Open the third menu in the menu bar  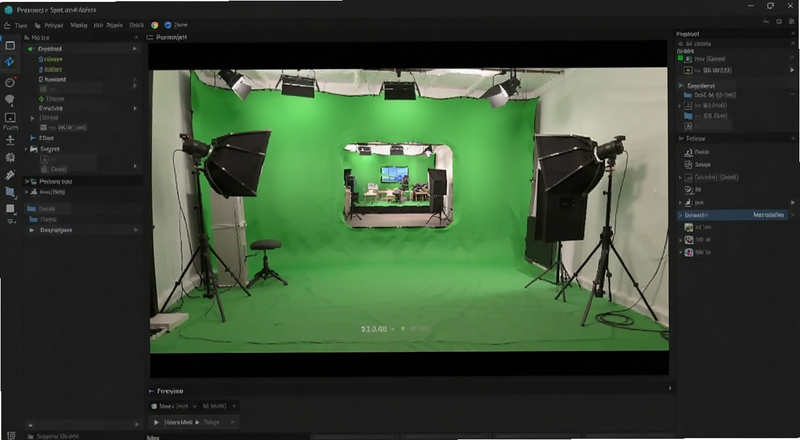(x=79, y=25)
